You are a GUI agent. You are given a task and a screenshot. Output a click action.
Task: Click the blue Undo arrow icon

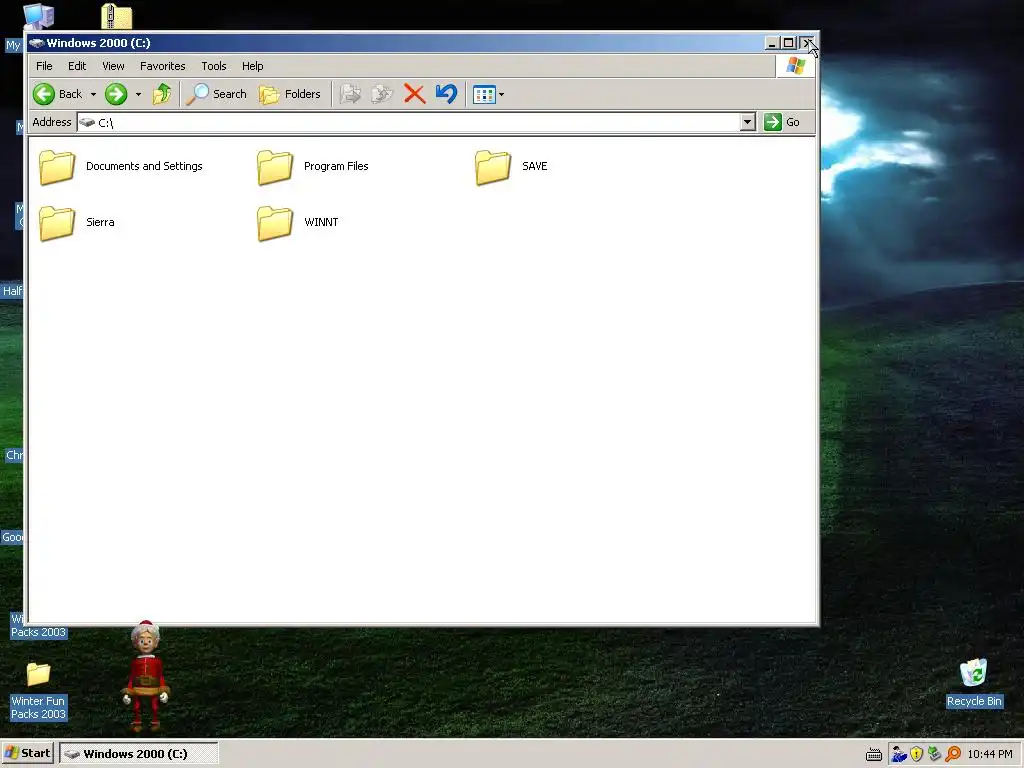(x=447, y=94)
